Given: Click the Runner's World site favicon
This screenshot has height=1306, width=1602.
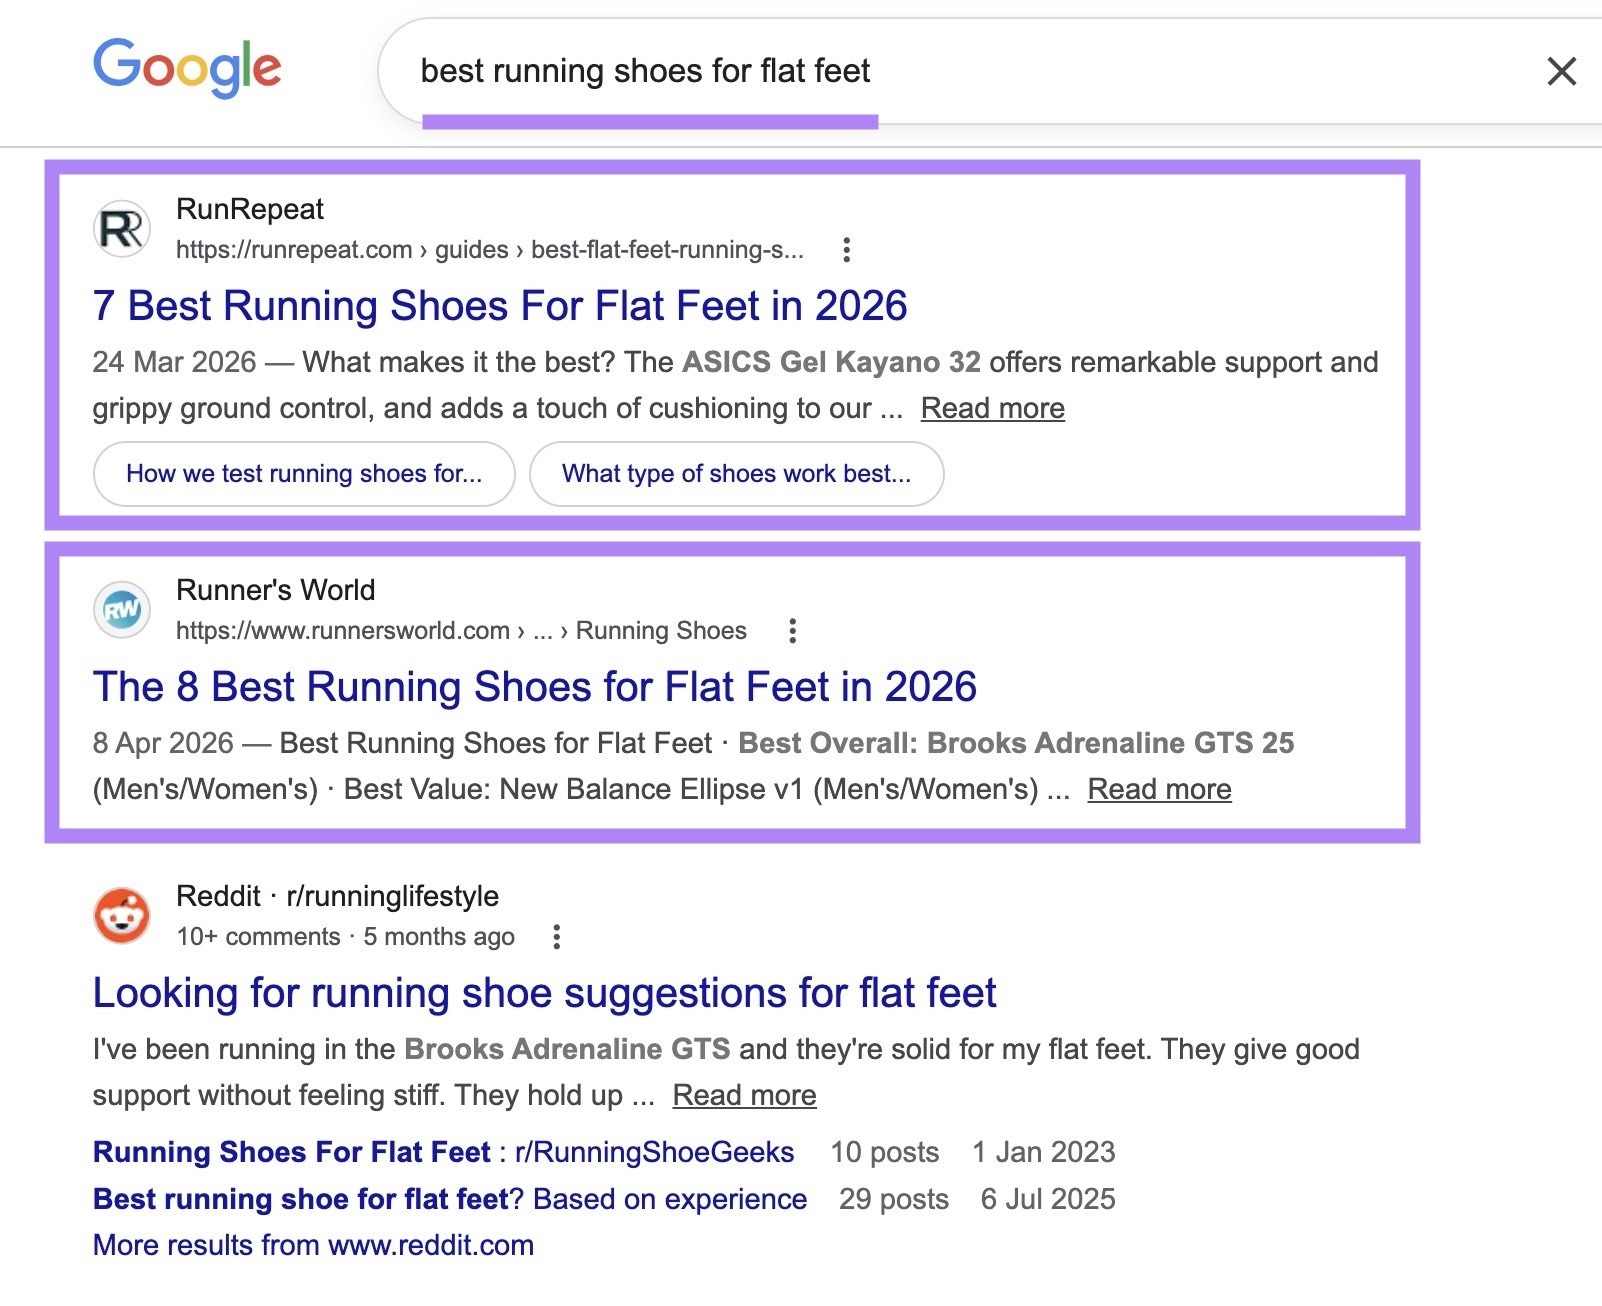Looking at the screenshot, I should (120, 609).
